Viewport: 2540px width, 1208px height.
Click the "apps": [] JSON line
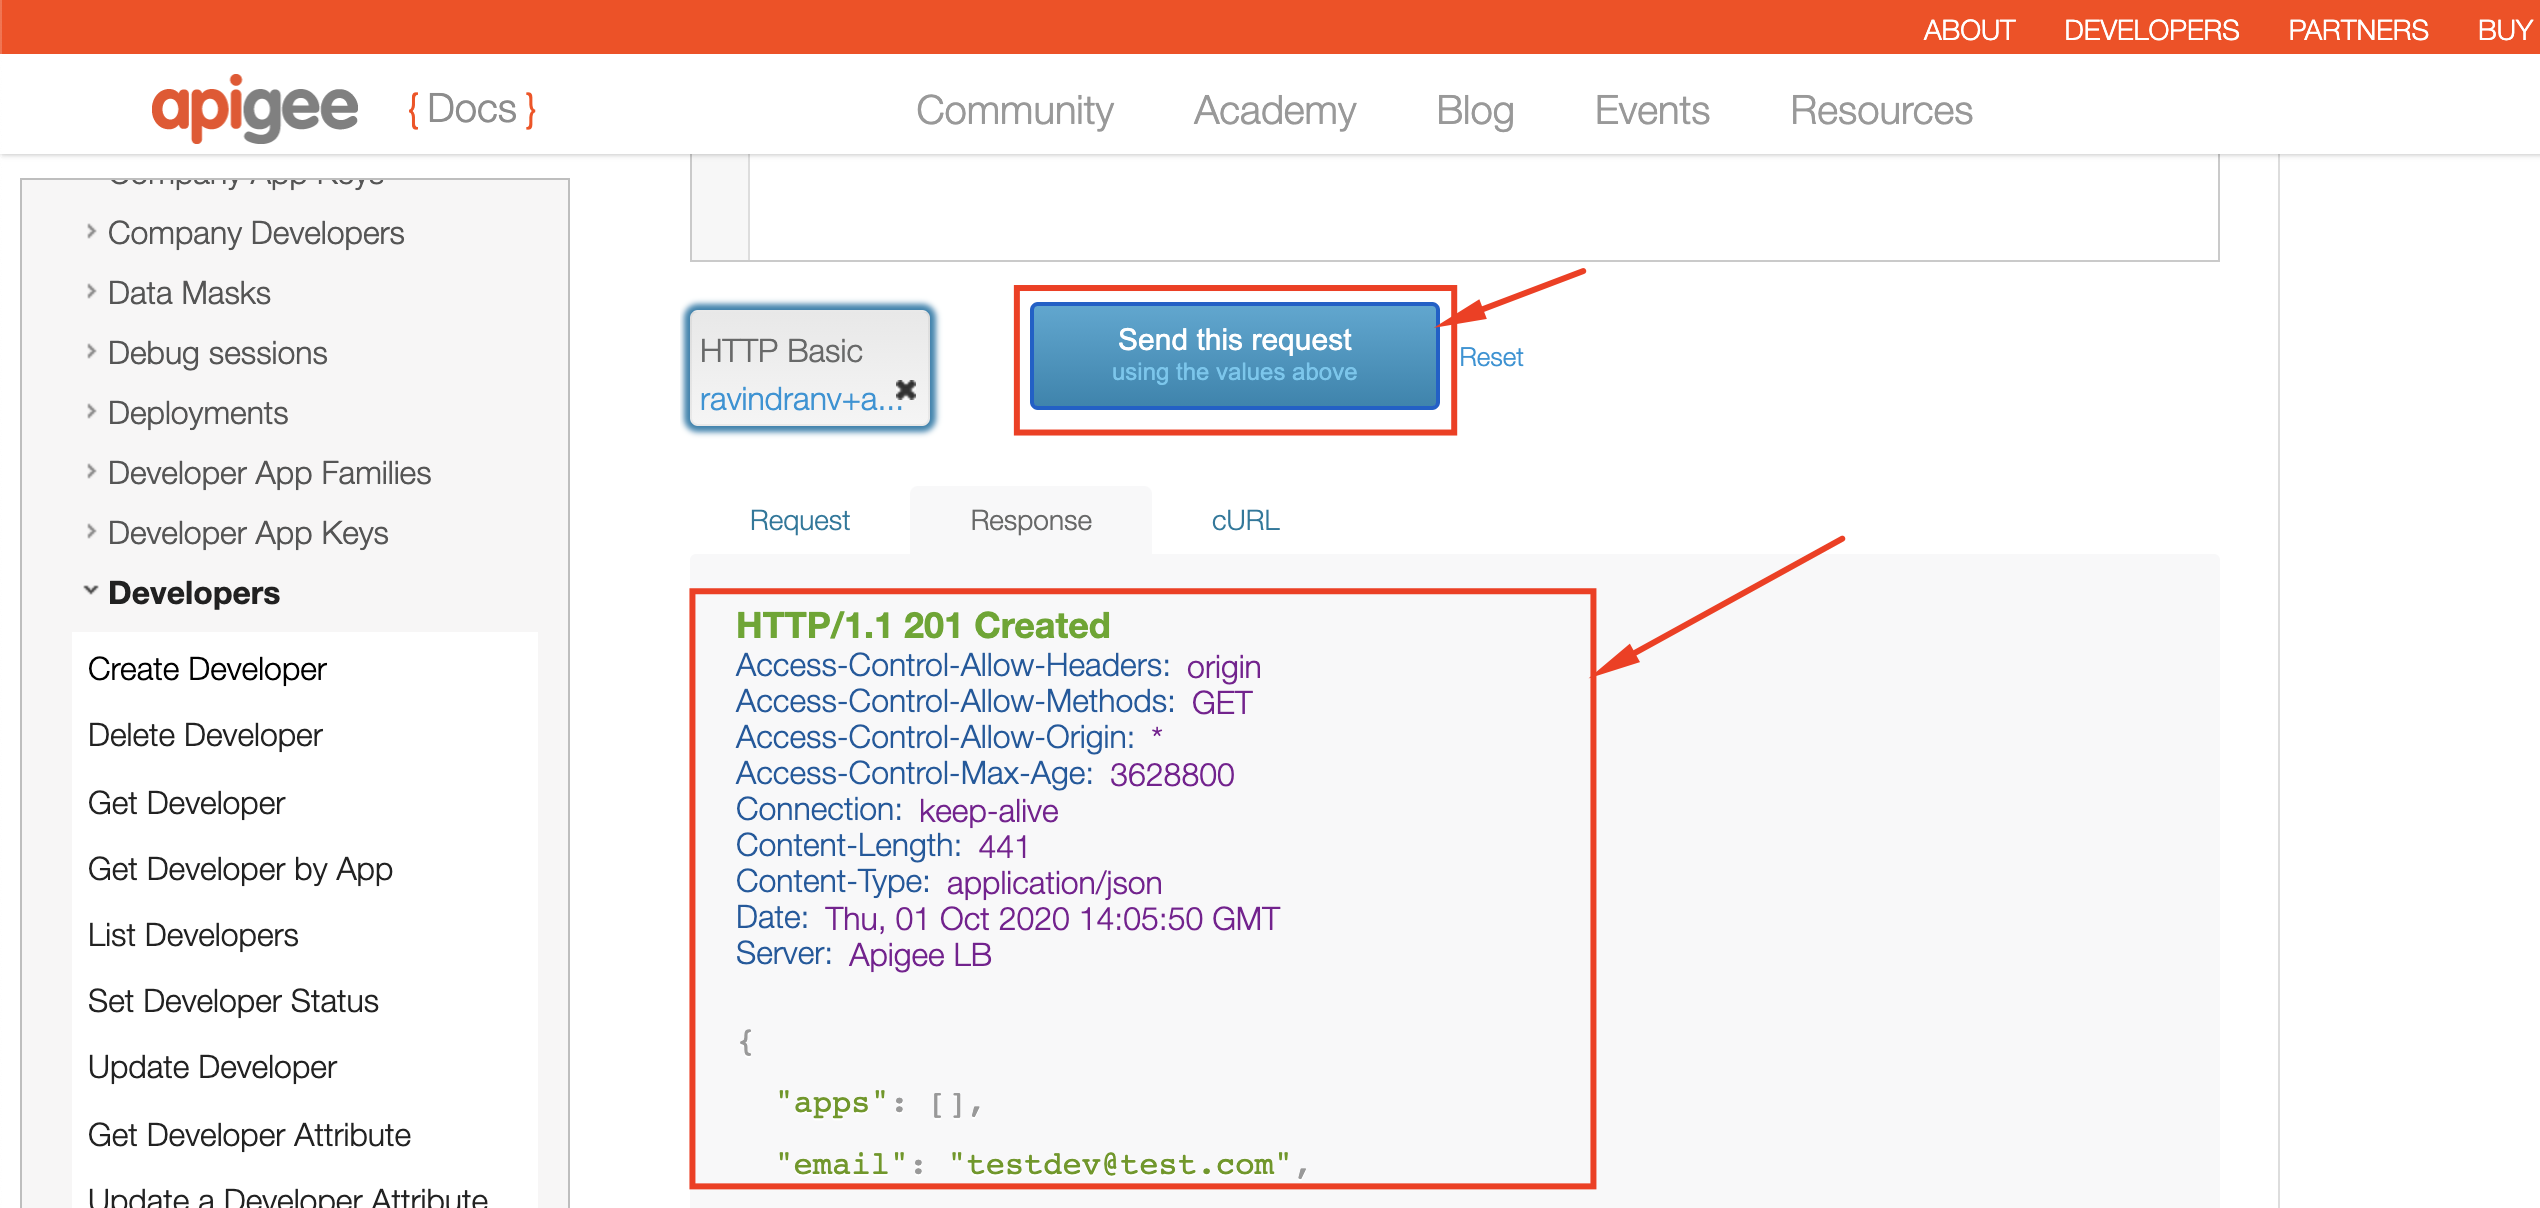pos(880,1103)
